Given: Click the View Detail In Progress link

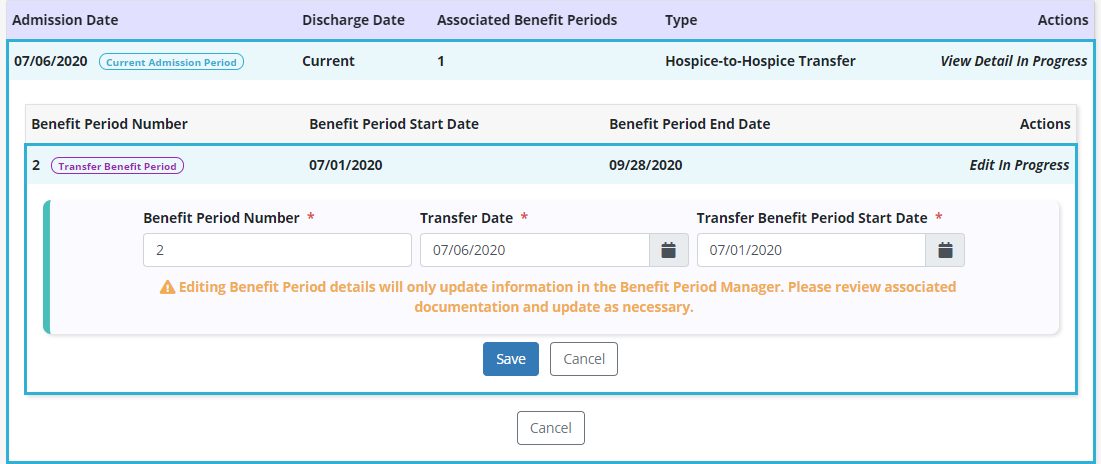Looking at the screenshot, I should (1013, 61).
